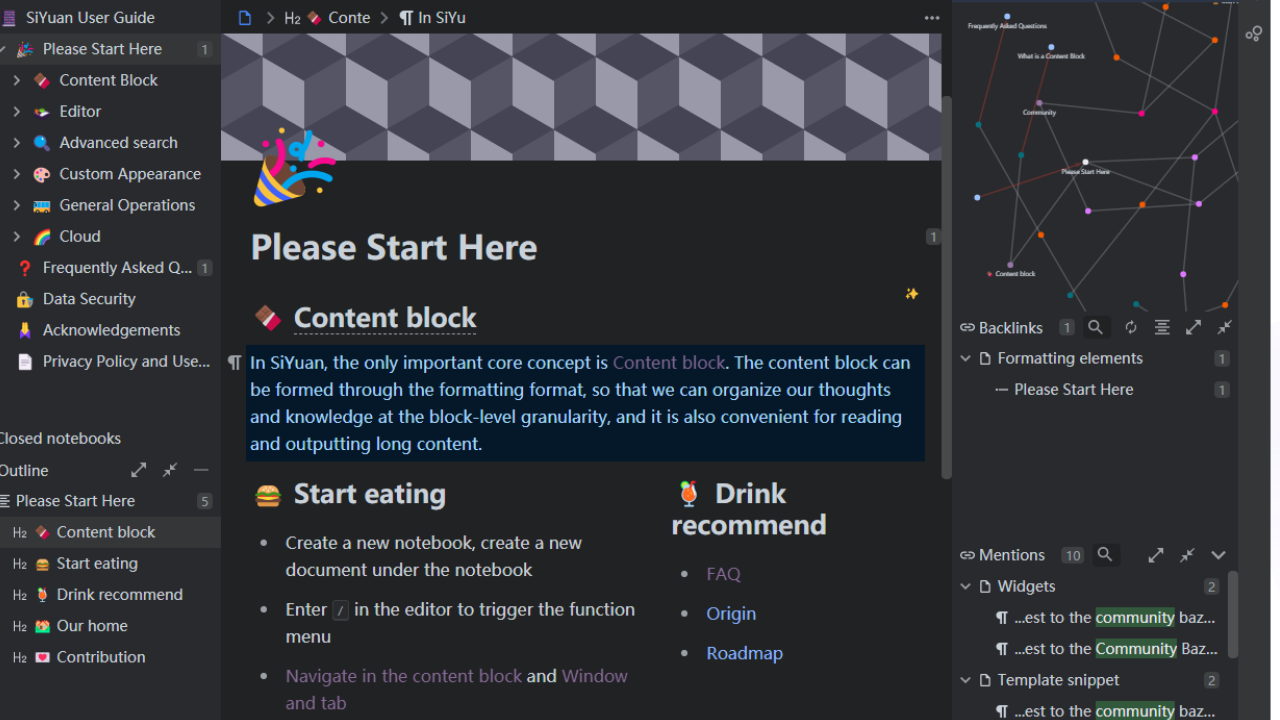Expand the General Operations folder
The width and height of the screenshot is (1280, 720).
[17, 205]
